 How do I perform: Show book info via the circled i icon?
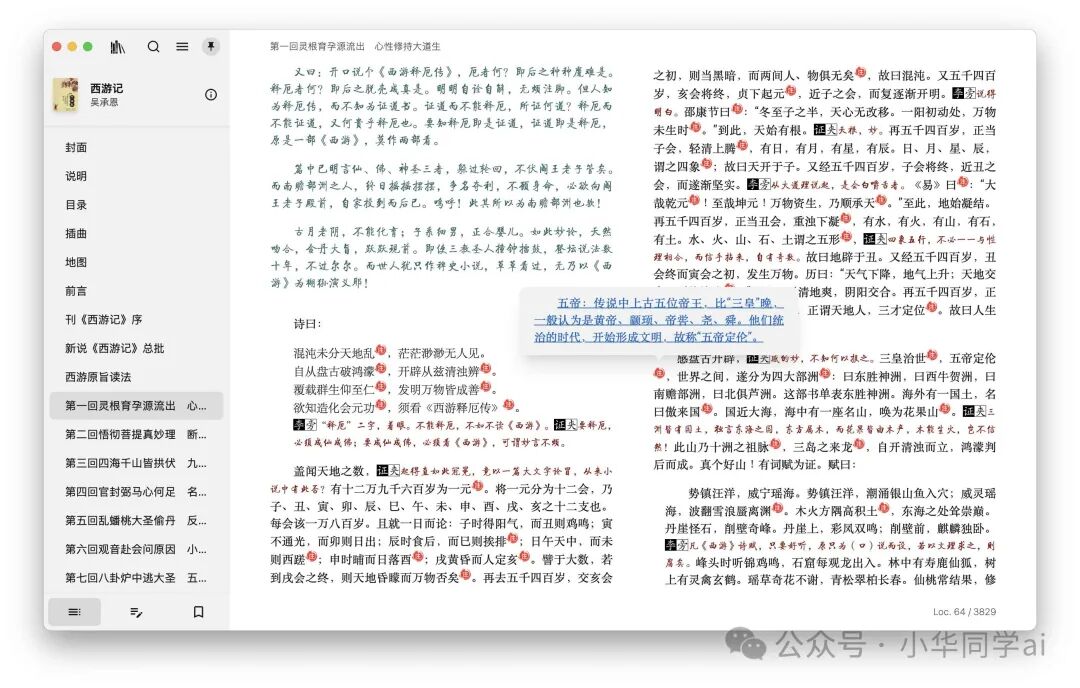[x=211, y=95]
